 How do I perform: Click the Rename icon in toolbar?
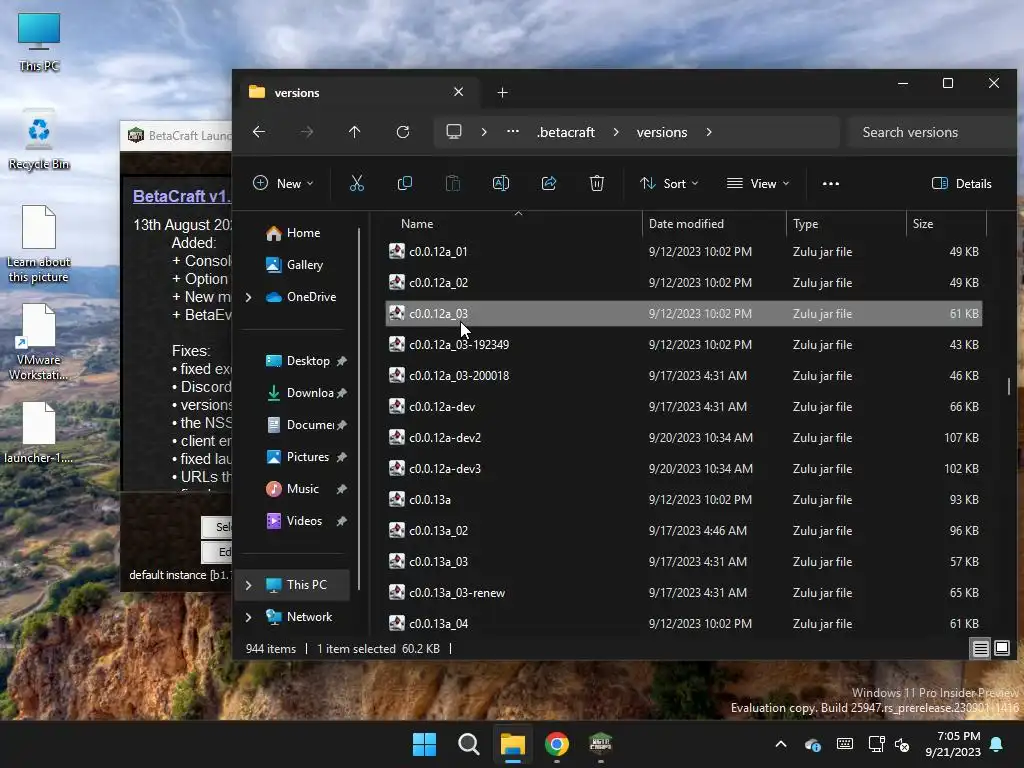coord(501,184)
